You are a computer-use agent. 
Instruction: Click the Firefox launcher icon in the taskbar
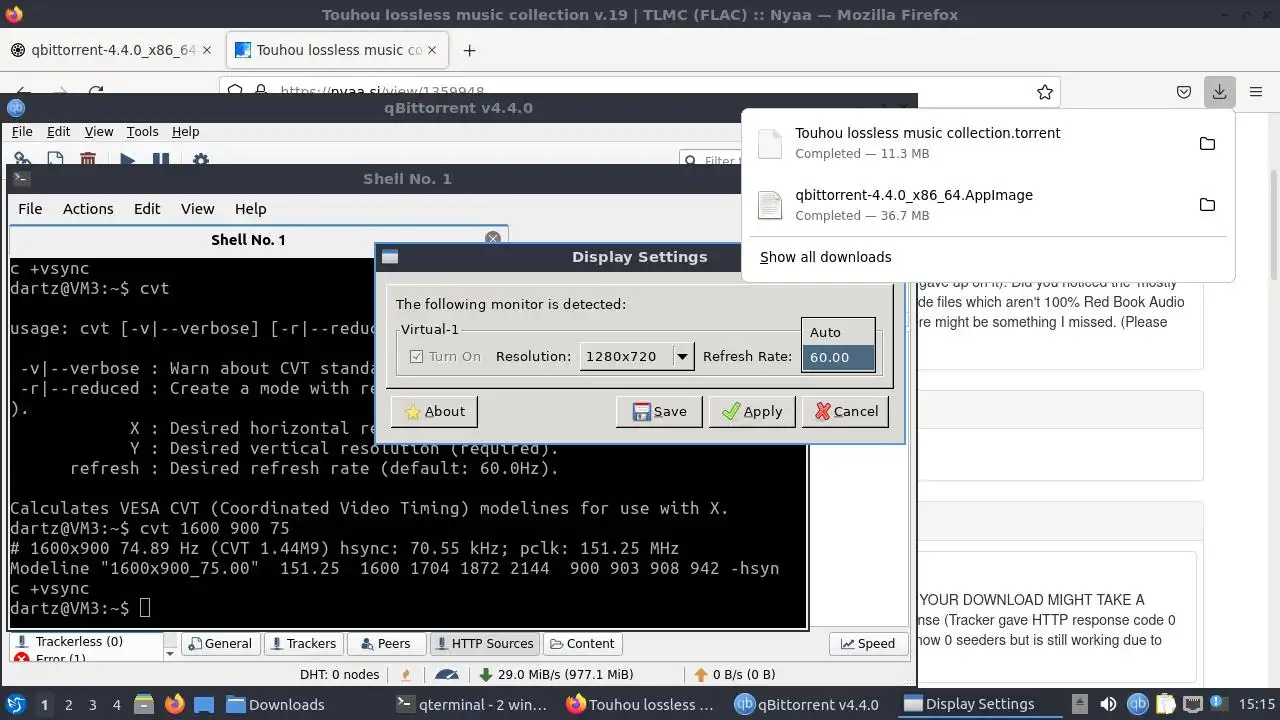174,704
